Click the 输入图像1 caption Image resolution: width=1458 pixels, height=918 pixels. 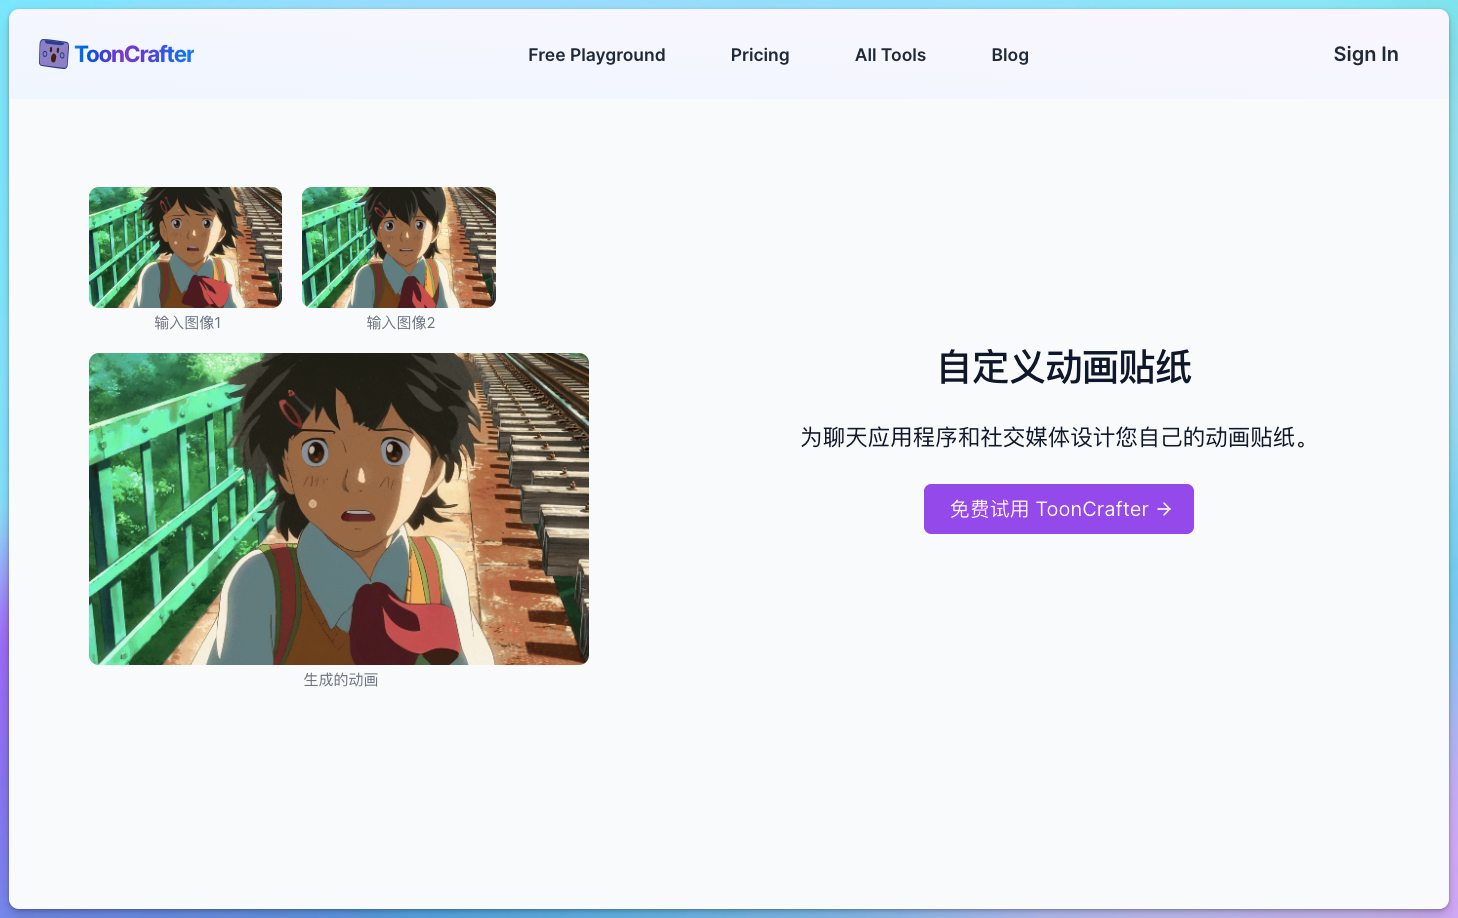pyautogui.click(x=187, y=323)
